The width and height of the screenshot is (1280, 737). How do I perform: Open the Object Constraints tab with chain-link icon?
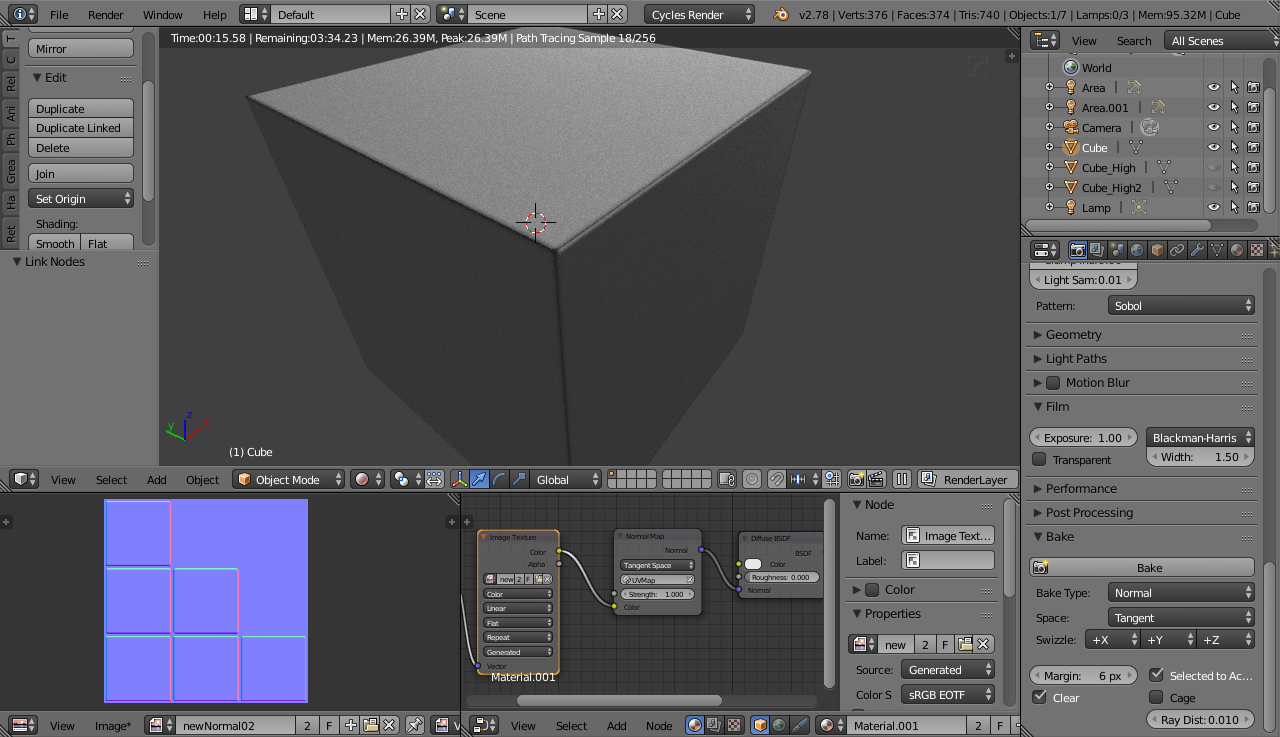(x=1176, y=250)
